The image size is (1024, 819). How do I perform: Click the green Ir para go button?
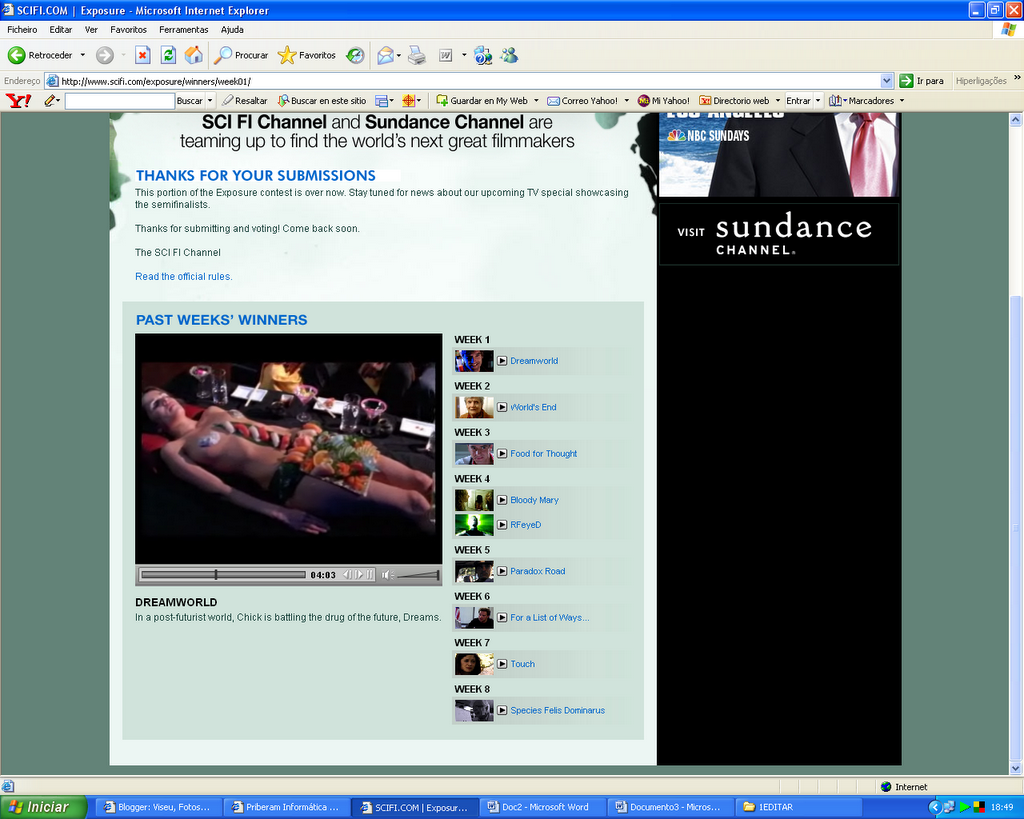coord(921,81)
